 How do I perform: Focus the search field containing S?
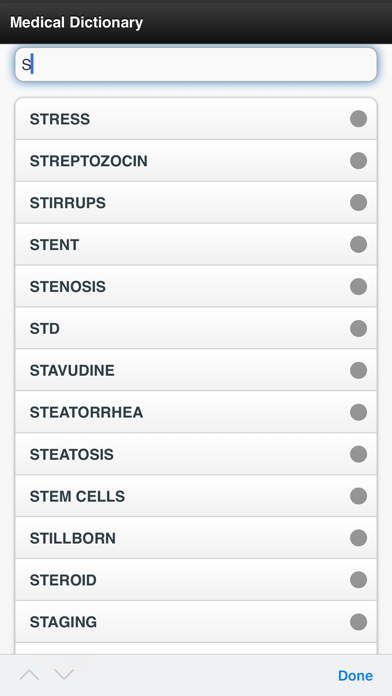[196, 65]
